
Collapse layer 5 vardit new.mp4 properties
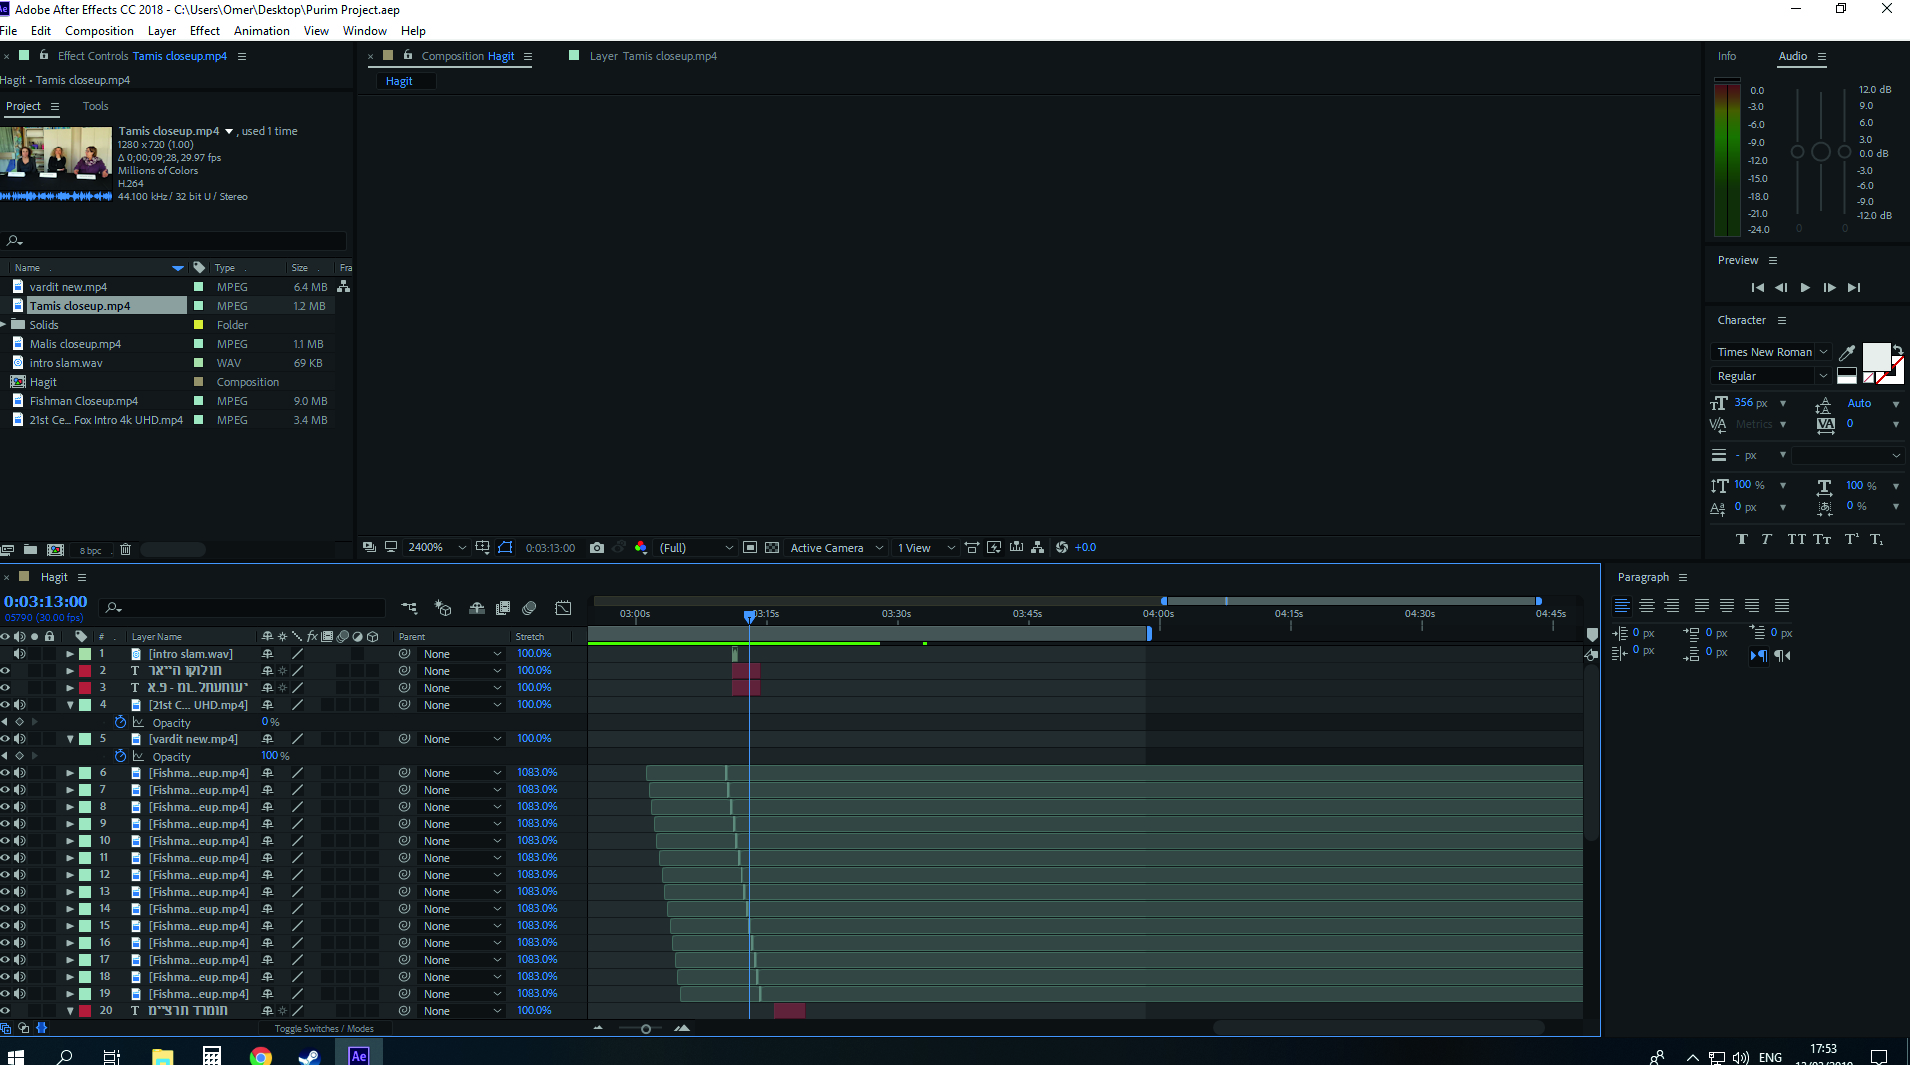70,739
